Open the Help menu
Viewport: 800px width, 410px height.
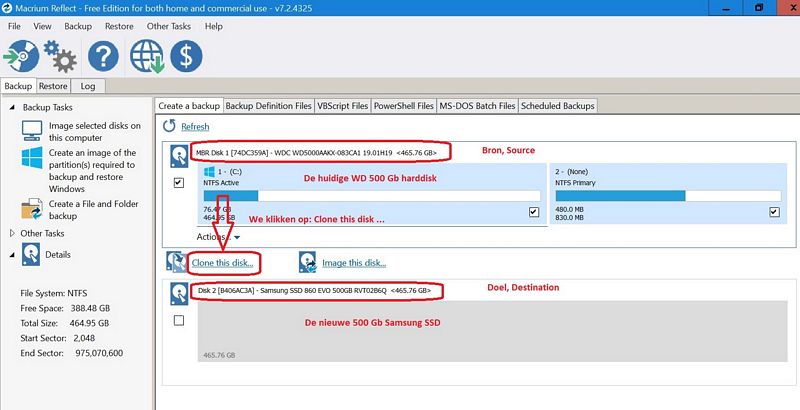click(213, 26)
